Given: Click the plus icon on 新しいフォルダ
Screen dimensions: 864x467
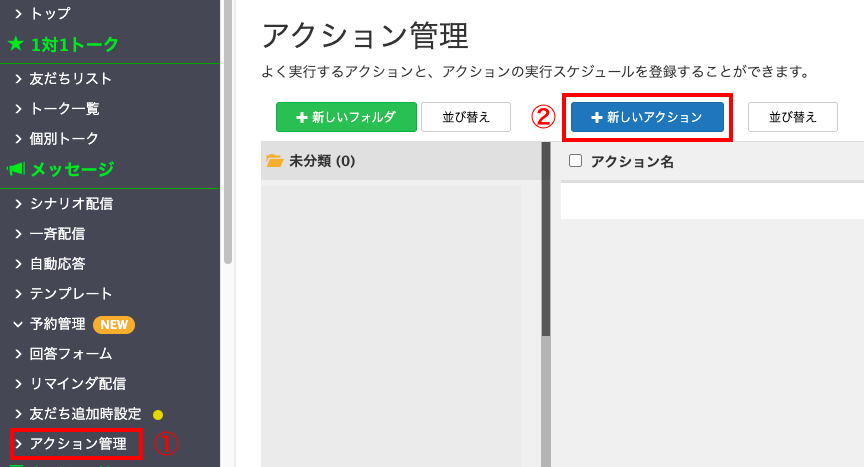Looking at the screenshot, I should [301, 117].
